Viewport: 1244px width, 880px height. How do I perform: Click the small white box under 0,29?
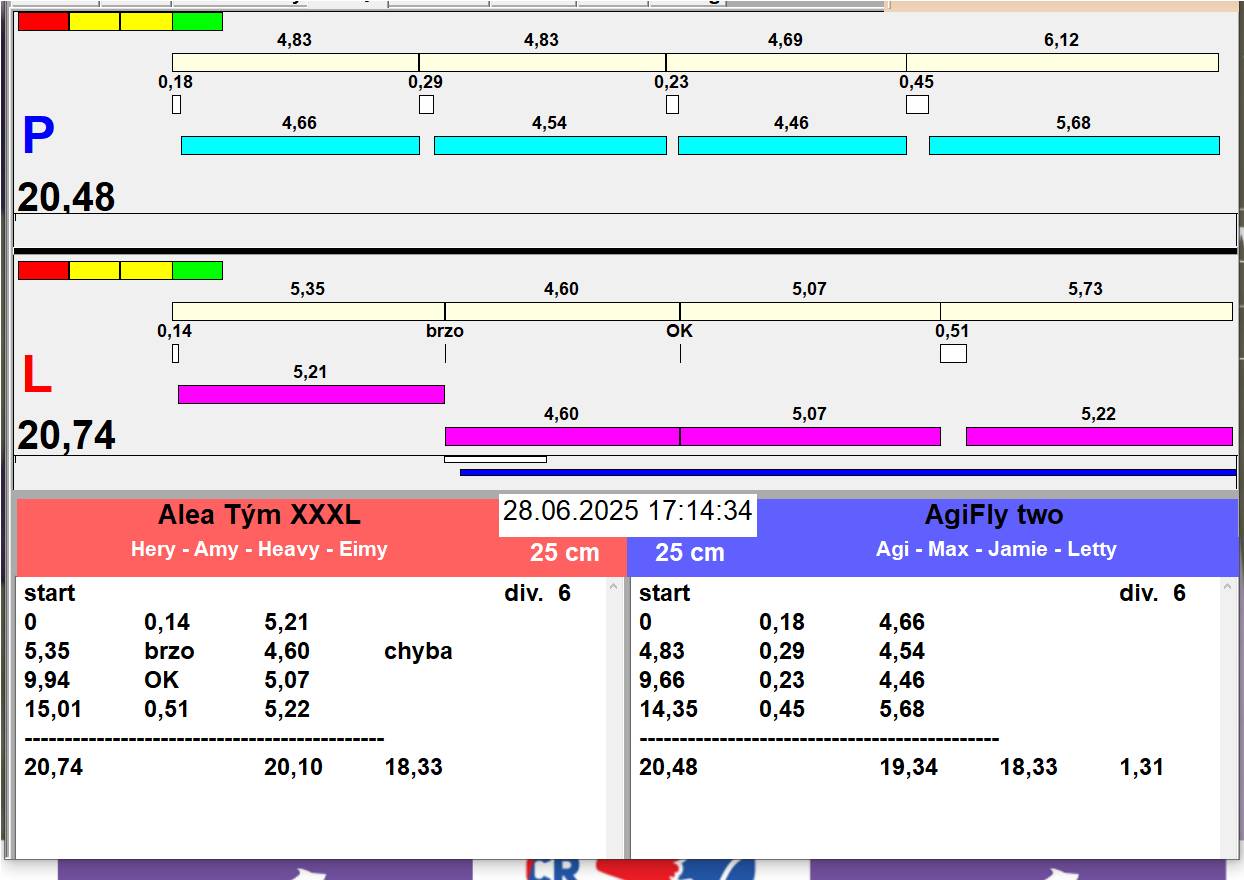click(x=426, y=104)
